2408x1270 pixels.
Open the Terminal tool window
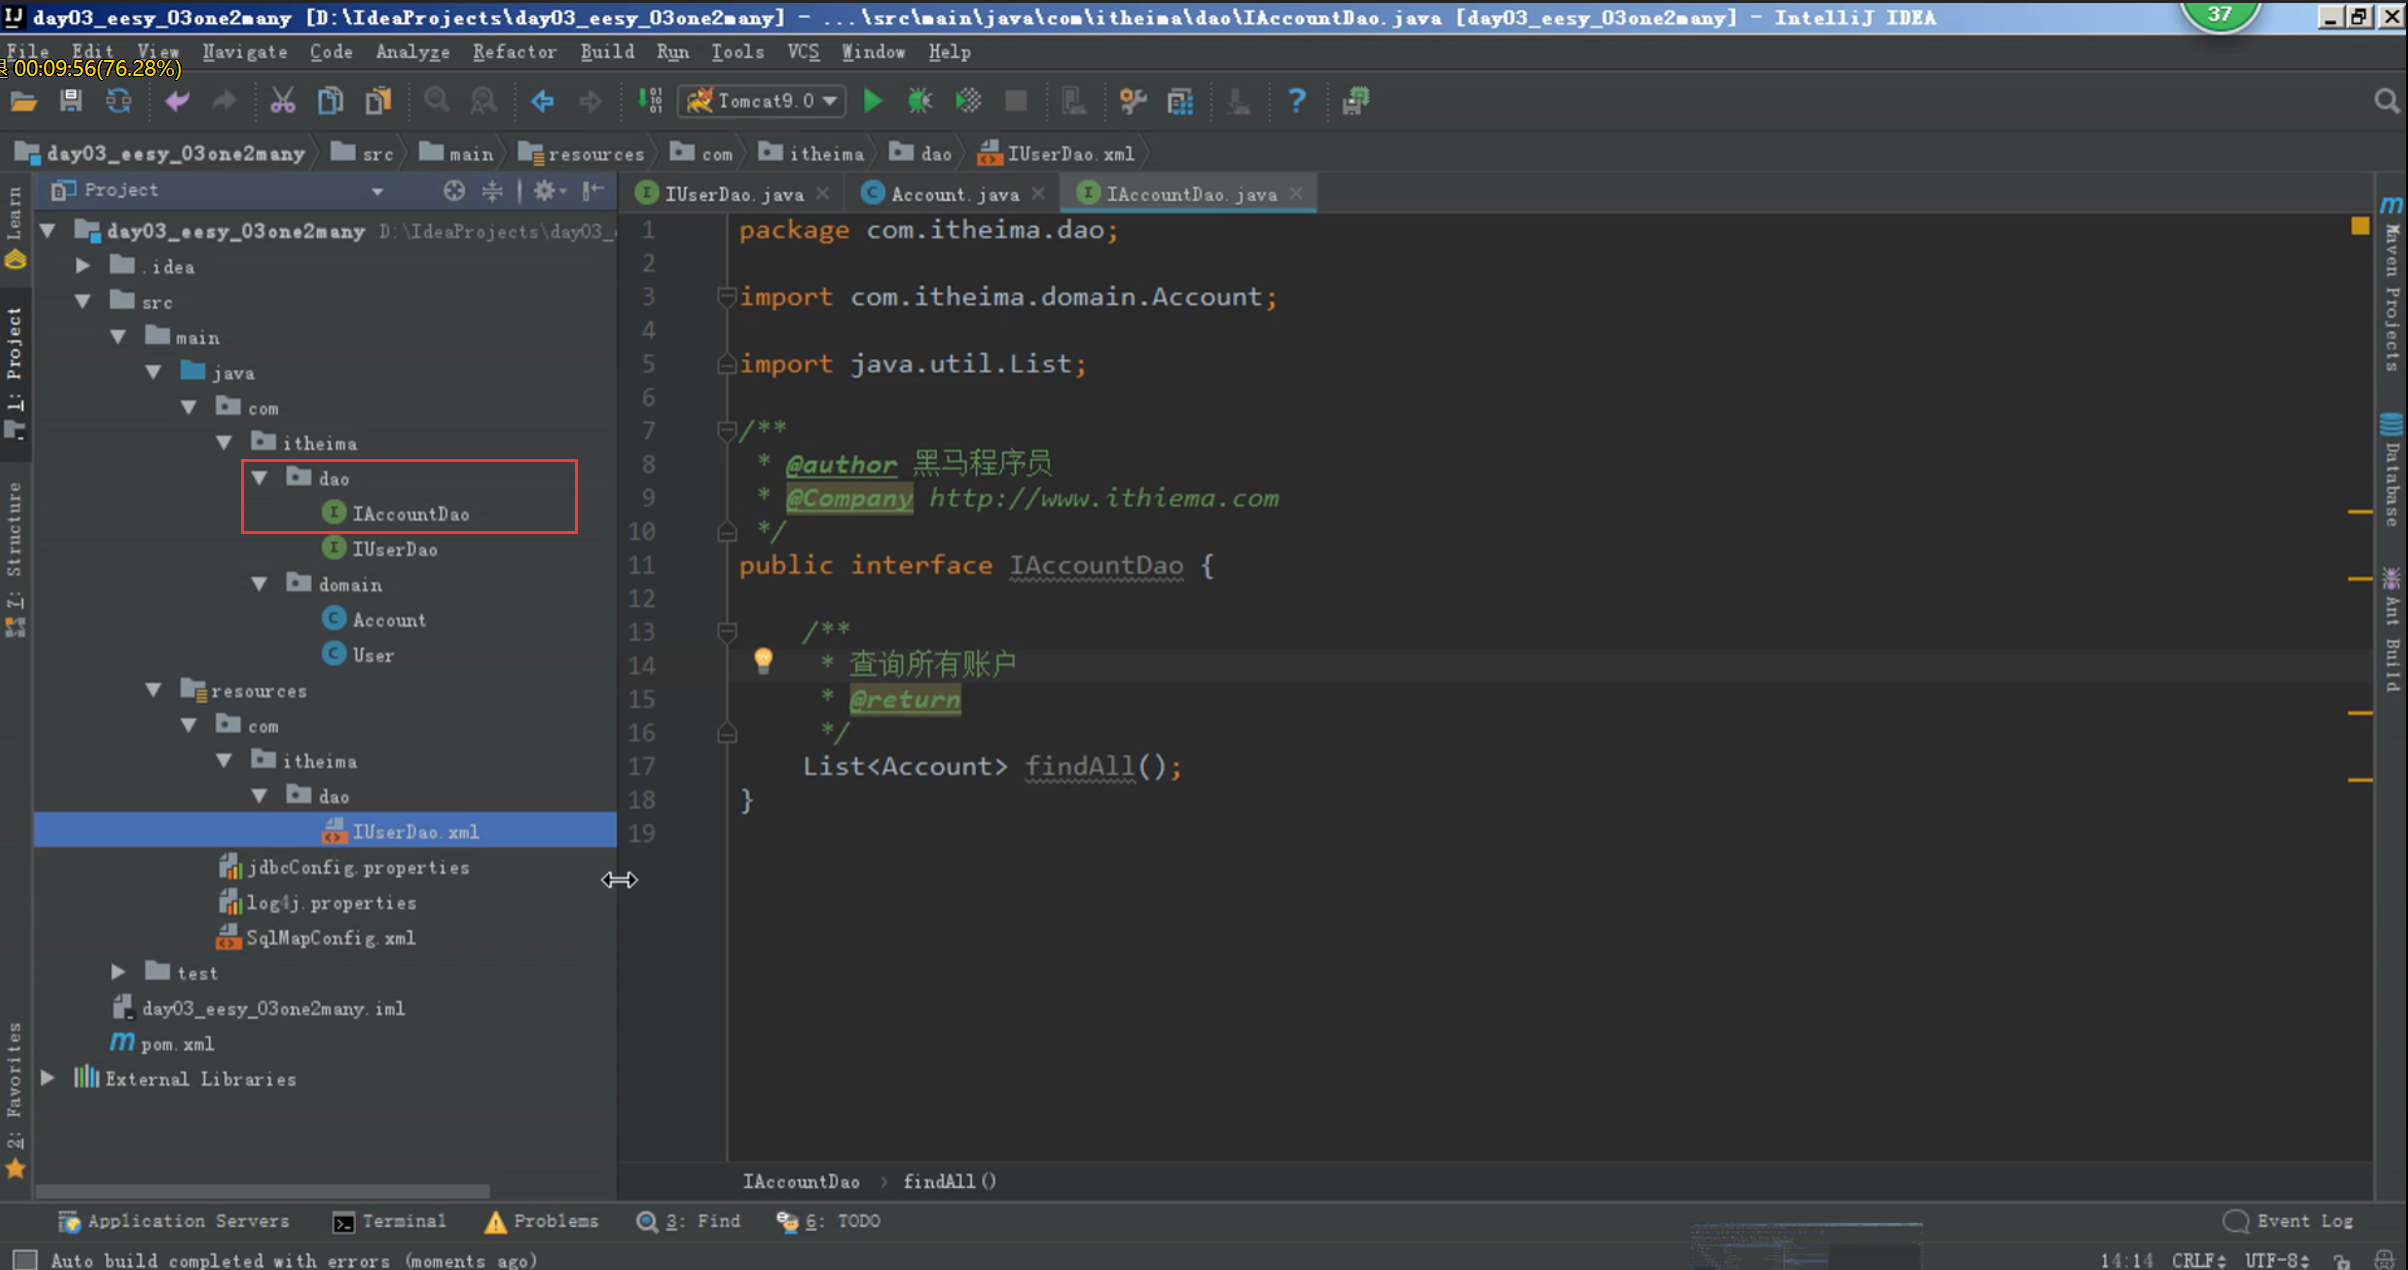(390, 1221)
